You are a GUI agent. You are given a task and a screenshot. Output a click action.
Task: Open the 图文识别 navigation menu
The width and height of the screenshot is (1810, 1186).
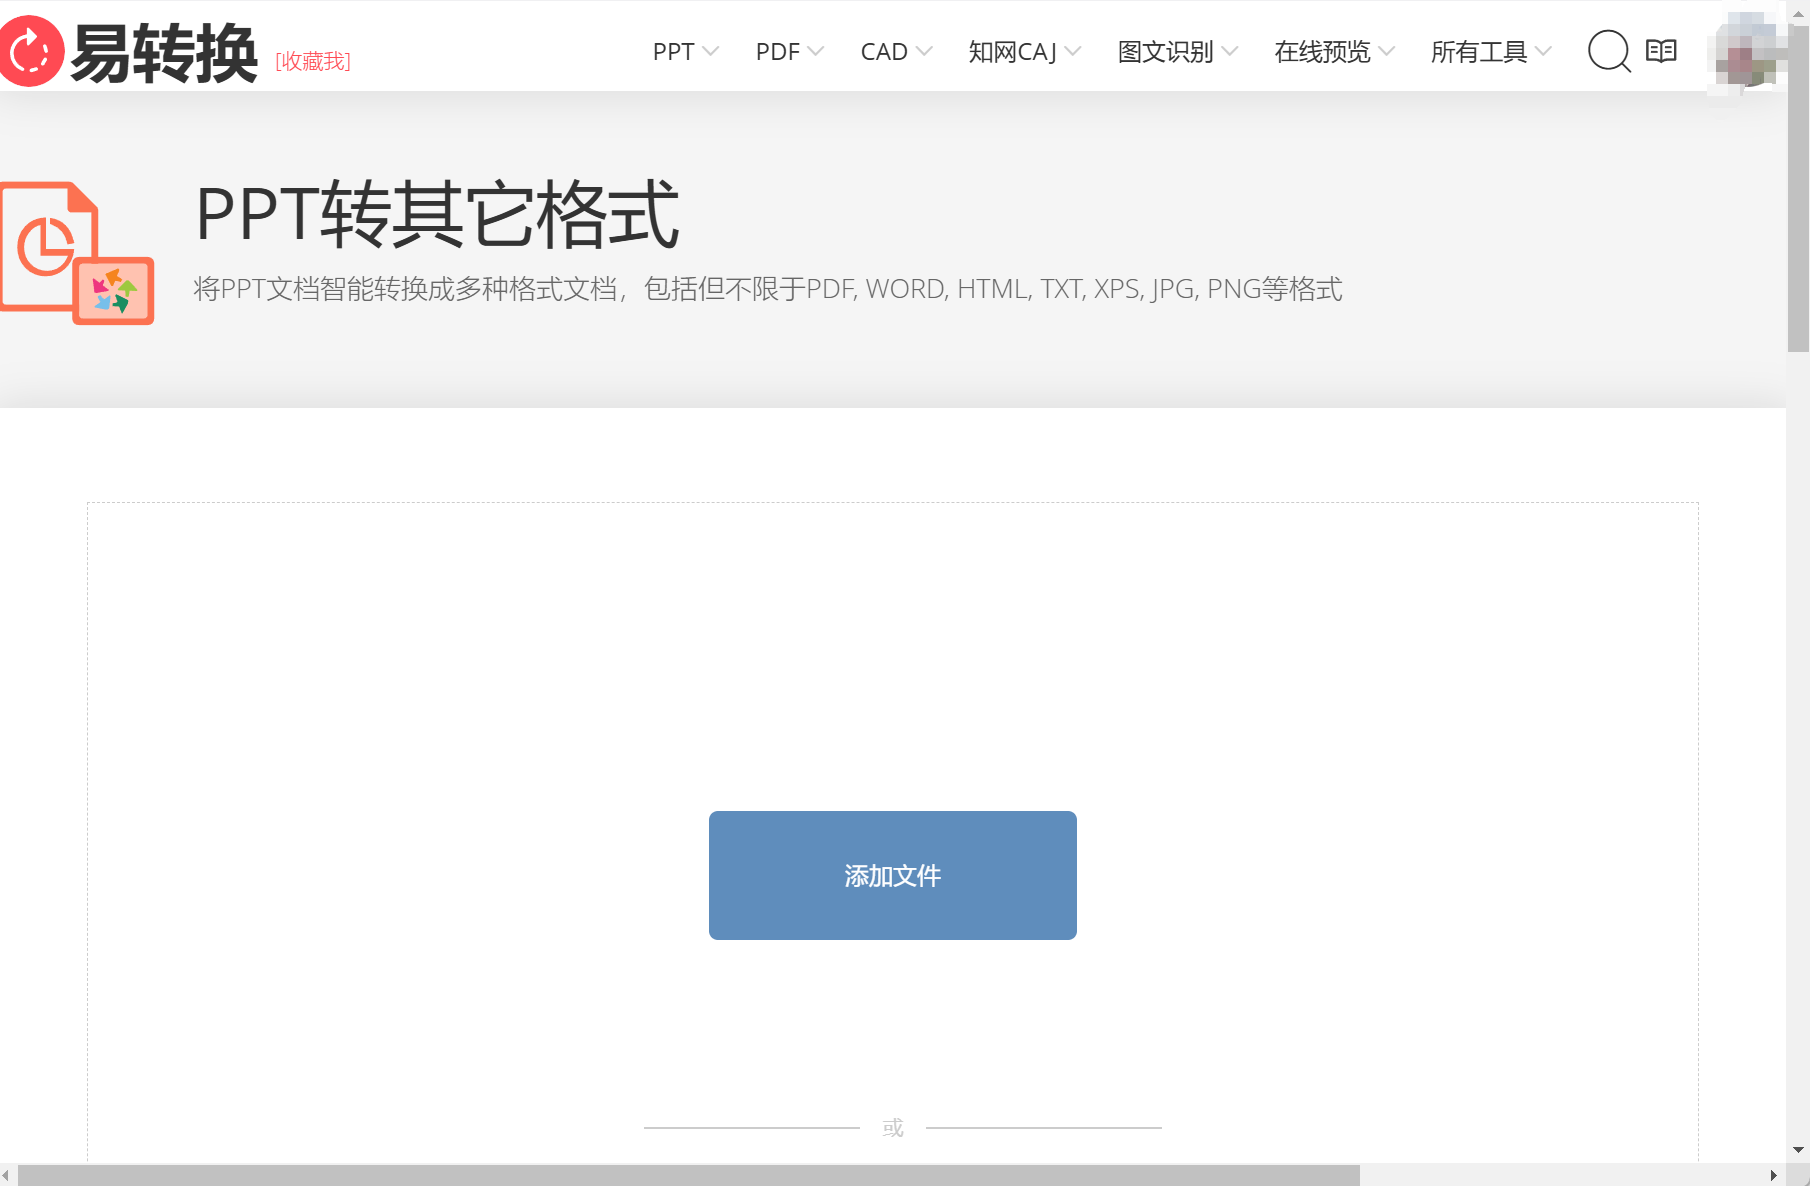tap(1165, 52)
